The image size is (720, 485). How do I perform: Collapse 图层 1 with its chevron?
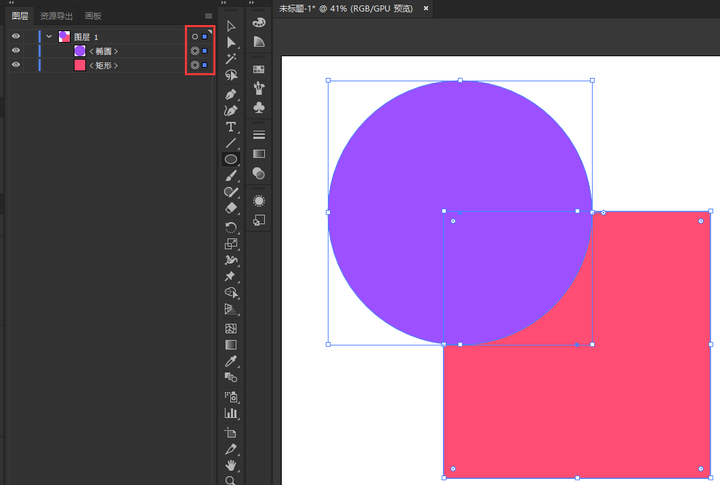49,36
